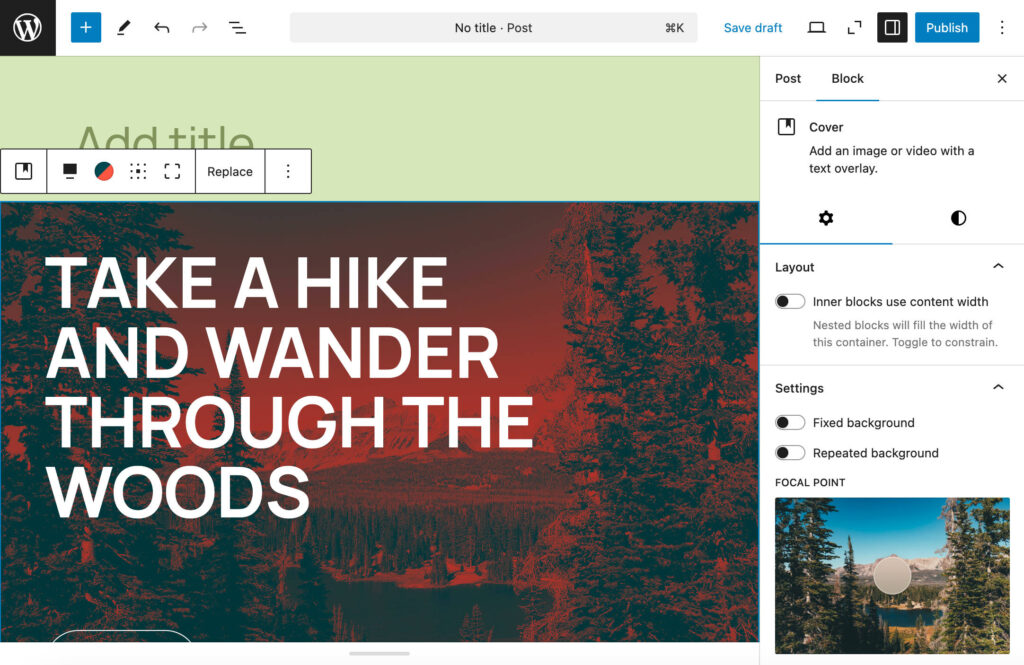The image size is (1024, 665).
Task: Select the editing Tools pencil icon
Action: 123,27
